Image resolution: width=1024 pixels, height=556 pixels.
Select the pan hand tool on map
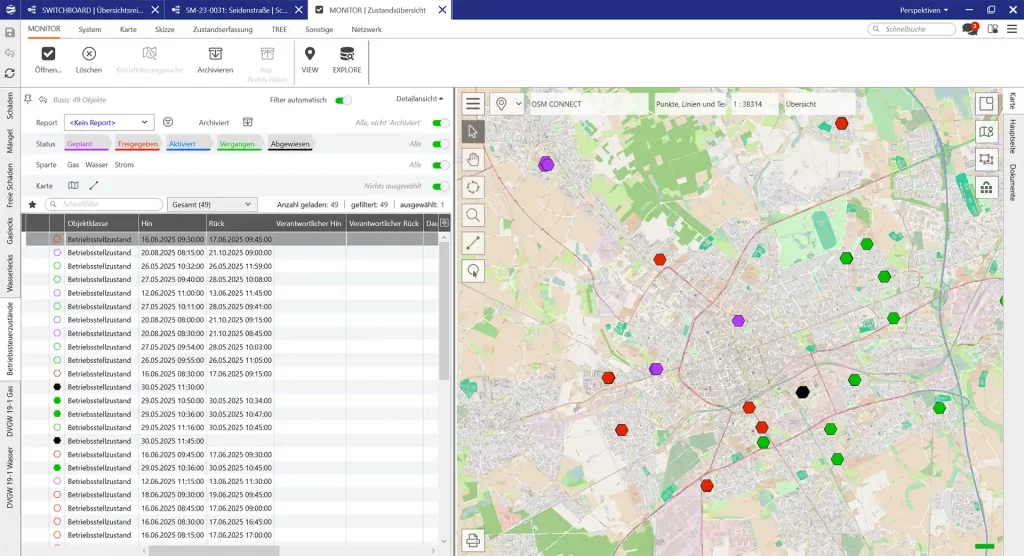pos(474,159)
